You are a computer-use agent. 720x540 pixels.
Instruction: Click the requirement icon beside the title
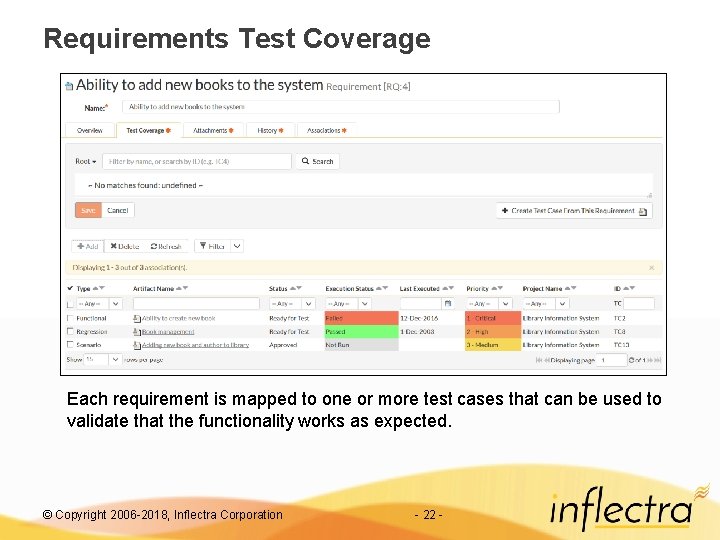pyautogui.click(x=69, y=86)
